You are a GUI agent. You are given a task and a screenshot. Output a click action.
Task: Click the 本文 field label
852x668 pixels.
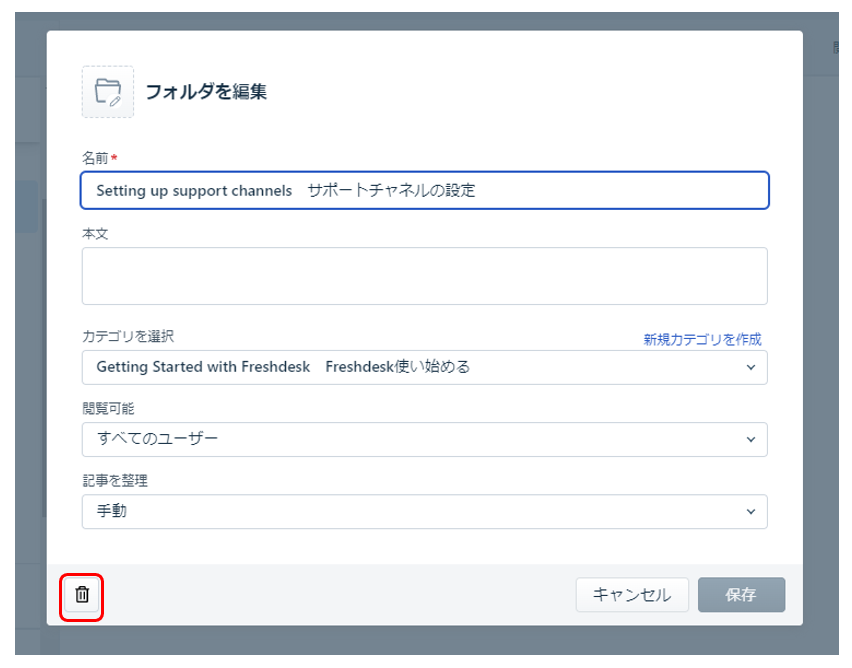tap(95, 234)
